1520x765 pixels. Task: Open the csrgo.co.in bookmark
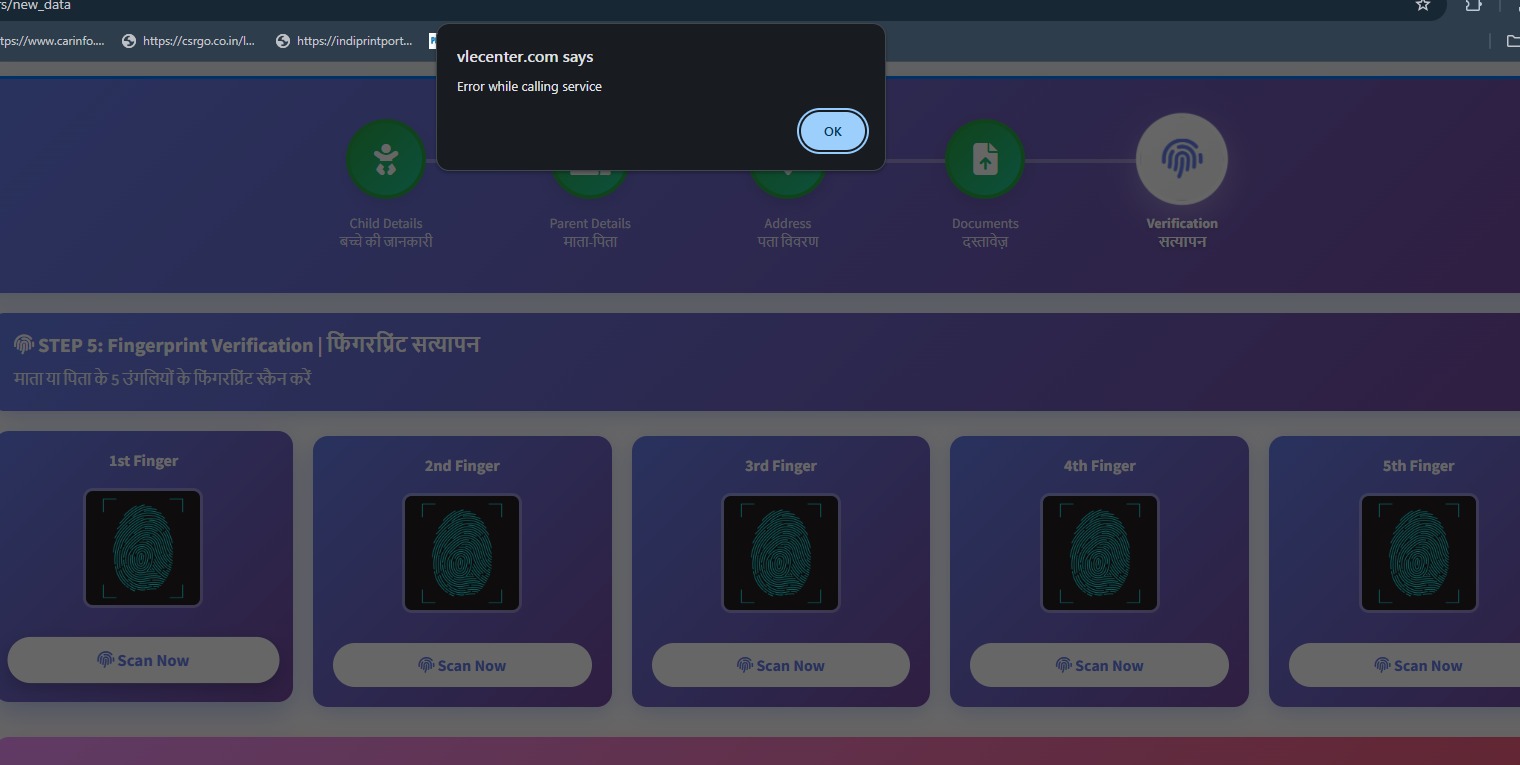[189, 41]
